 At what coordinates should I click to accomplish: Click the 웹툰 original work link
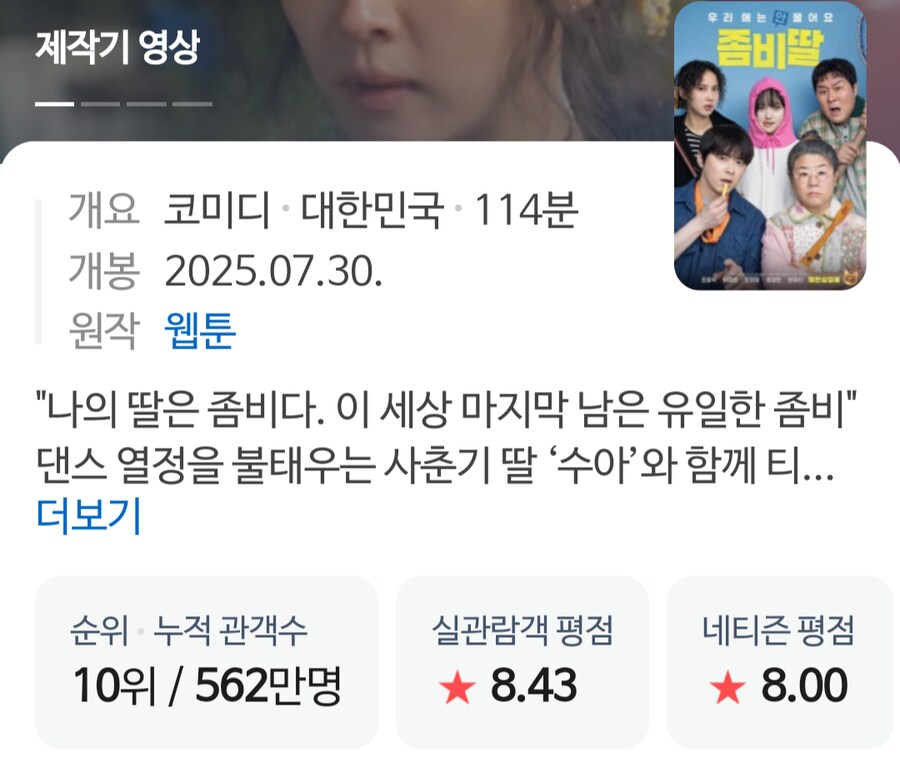click(200, 330)
